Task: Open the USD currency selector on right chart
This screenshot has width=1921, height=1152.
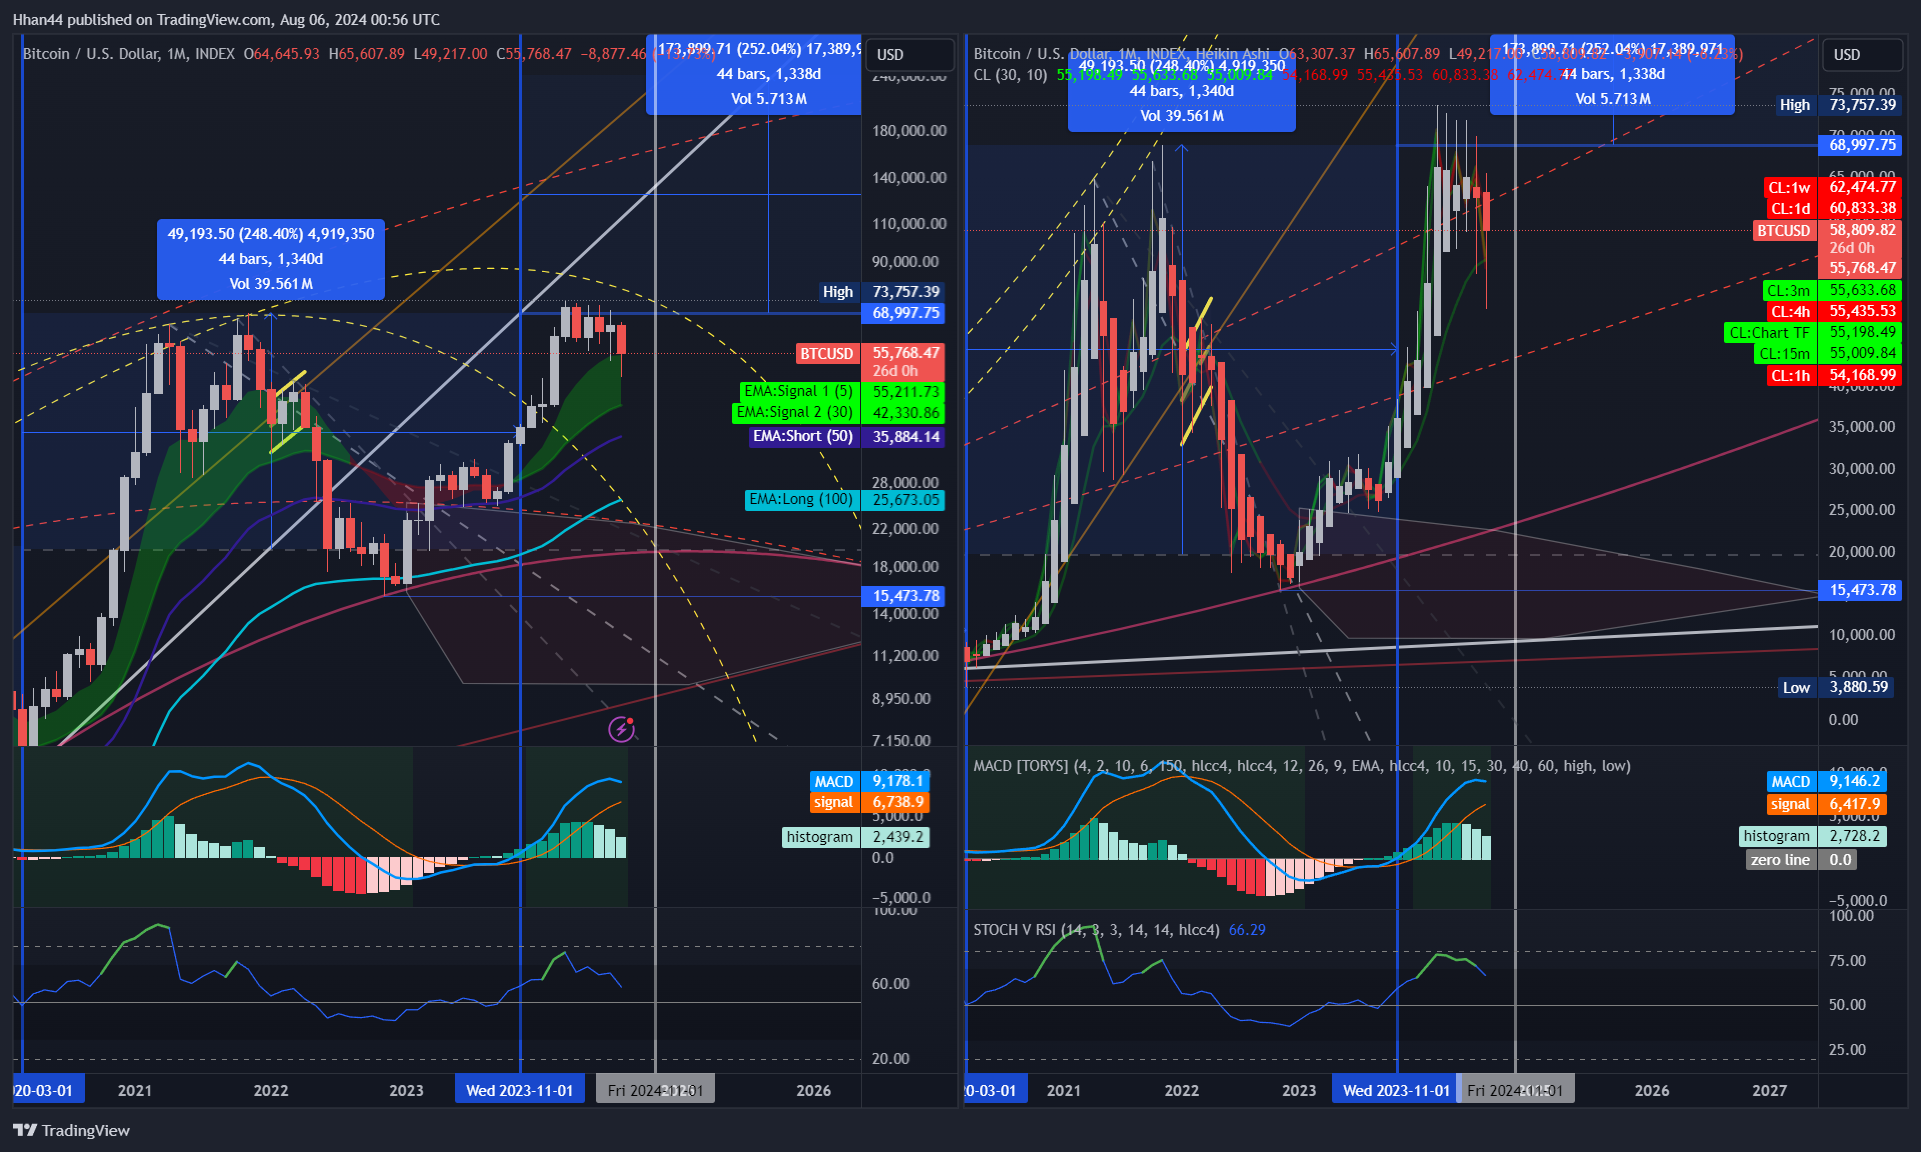Action: [1862, 54]
